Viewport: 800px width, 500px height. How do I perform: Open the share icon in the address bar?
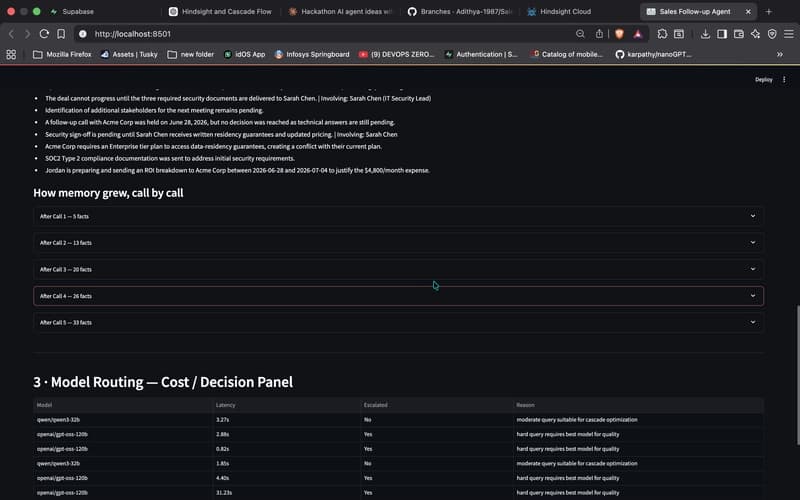coord(599,34)
